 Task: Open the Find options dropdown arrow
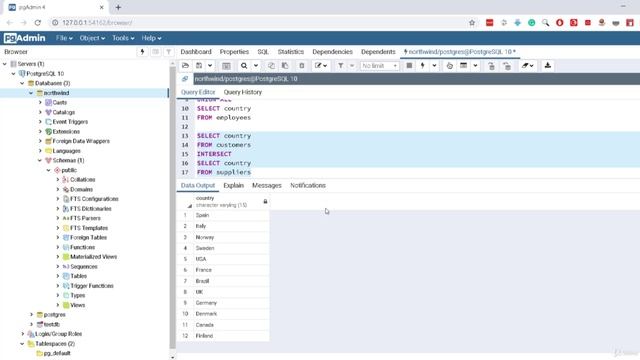pyautogui.click(x=256, y=66)
